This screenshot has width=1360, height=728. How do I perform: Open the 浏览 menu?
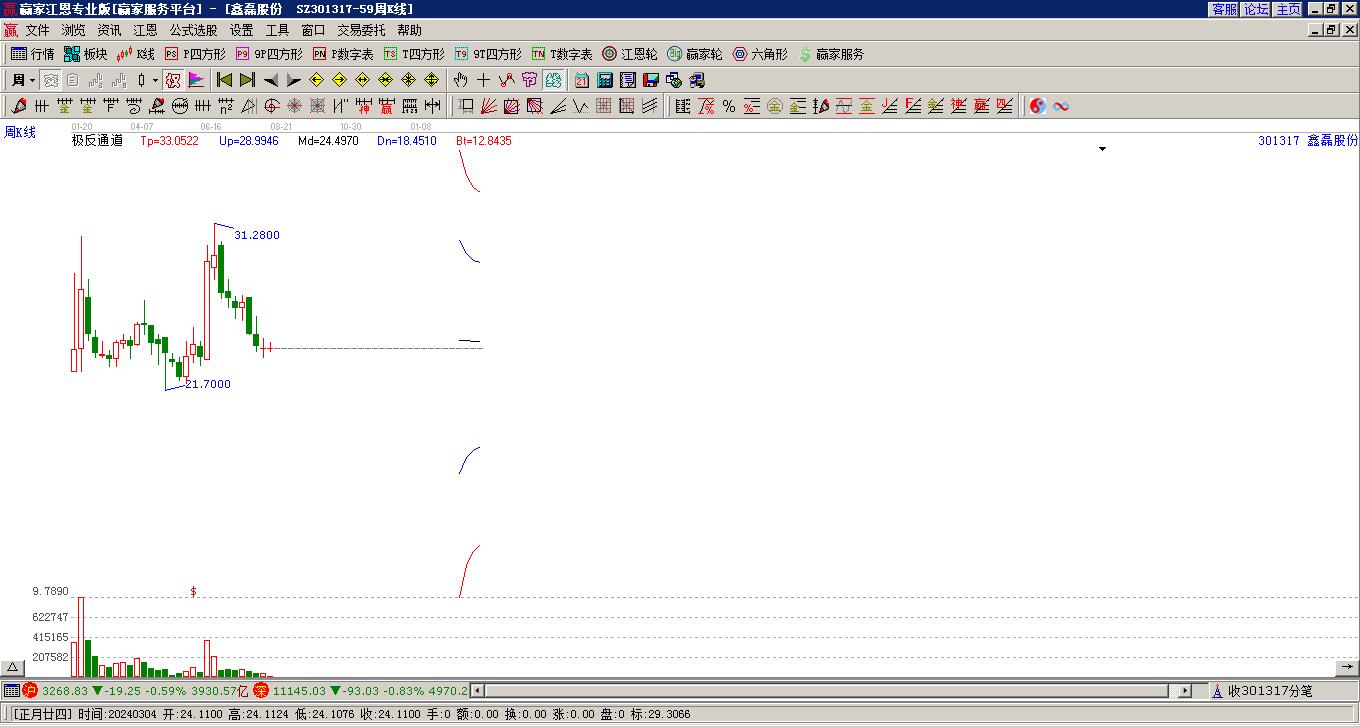pos(73,30)
